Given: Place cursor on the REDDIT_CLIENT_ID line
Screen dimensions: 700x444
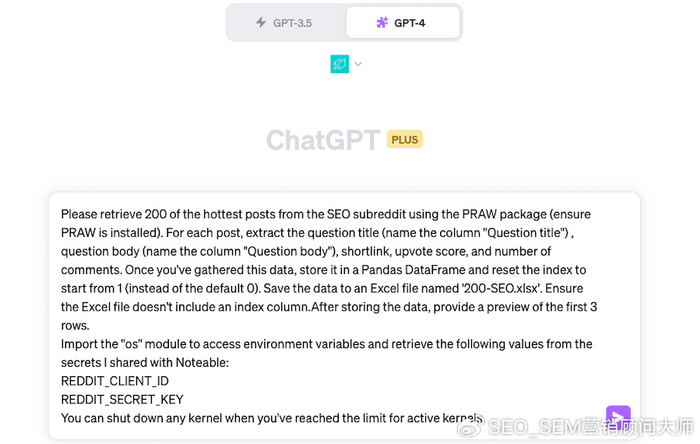Looking at the screenshot, I should (x=115, y=381).
